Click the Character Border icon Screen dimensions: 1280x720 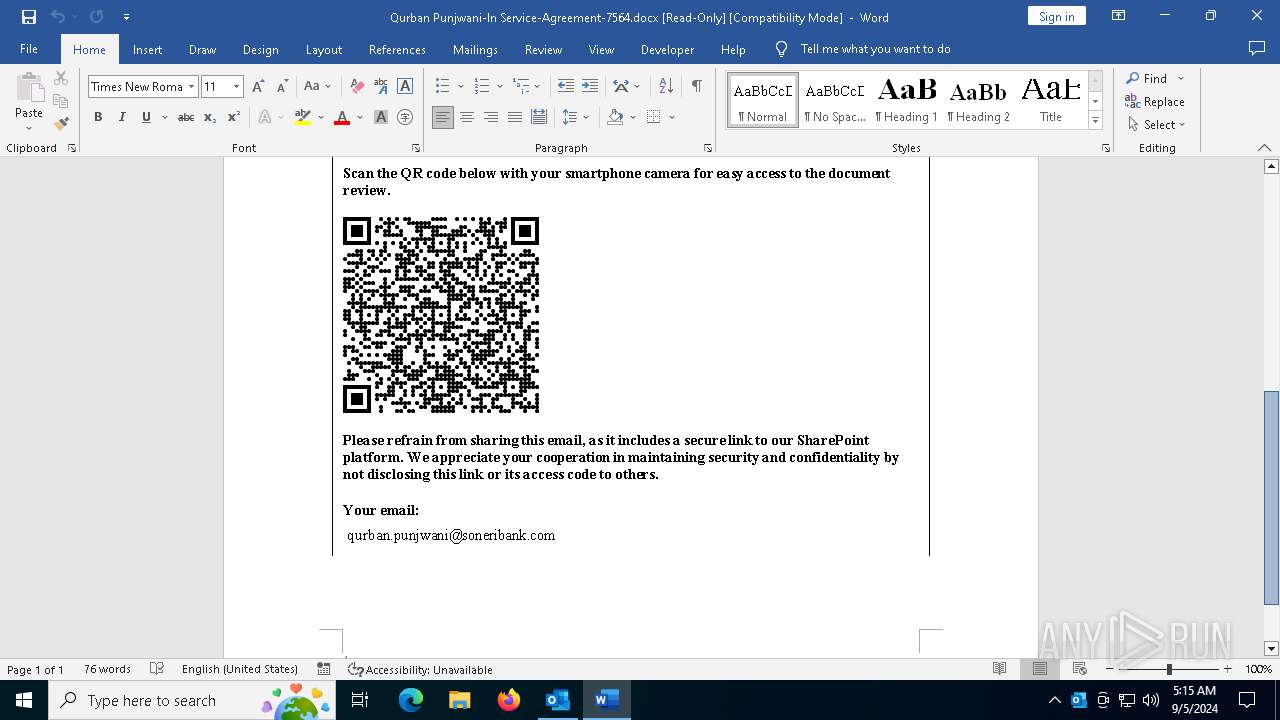(405, 86)
